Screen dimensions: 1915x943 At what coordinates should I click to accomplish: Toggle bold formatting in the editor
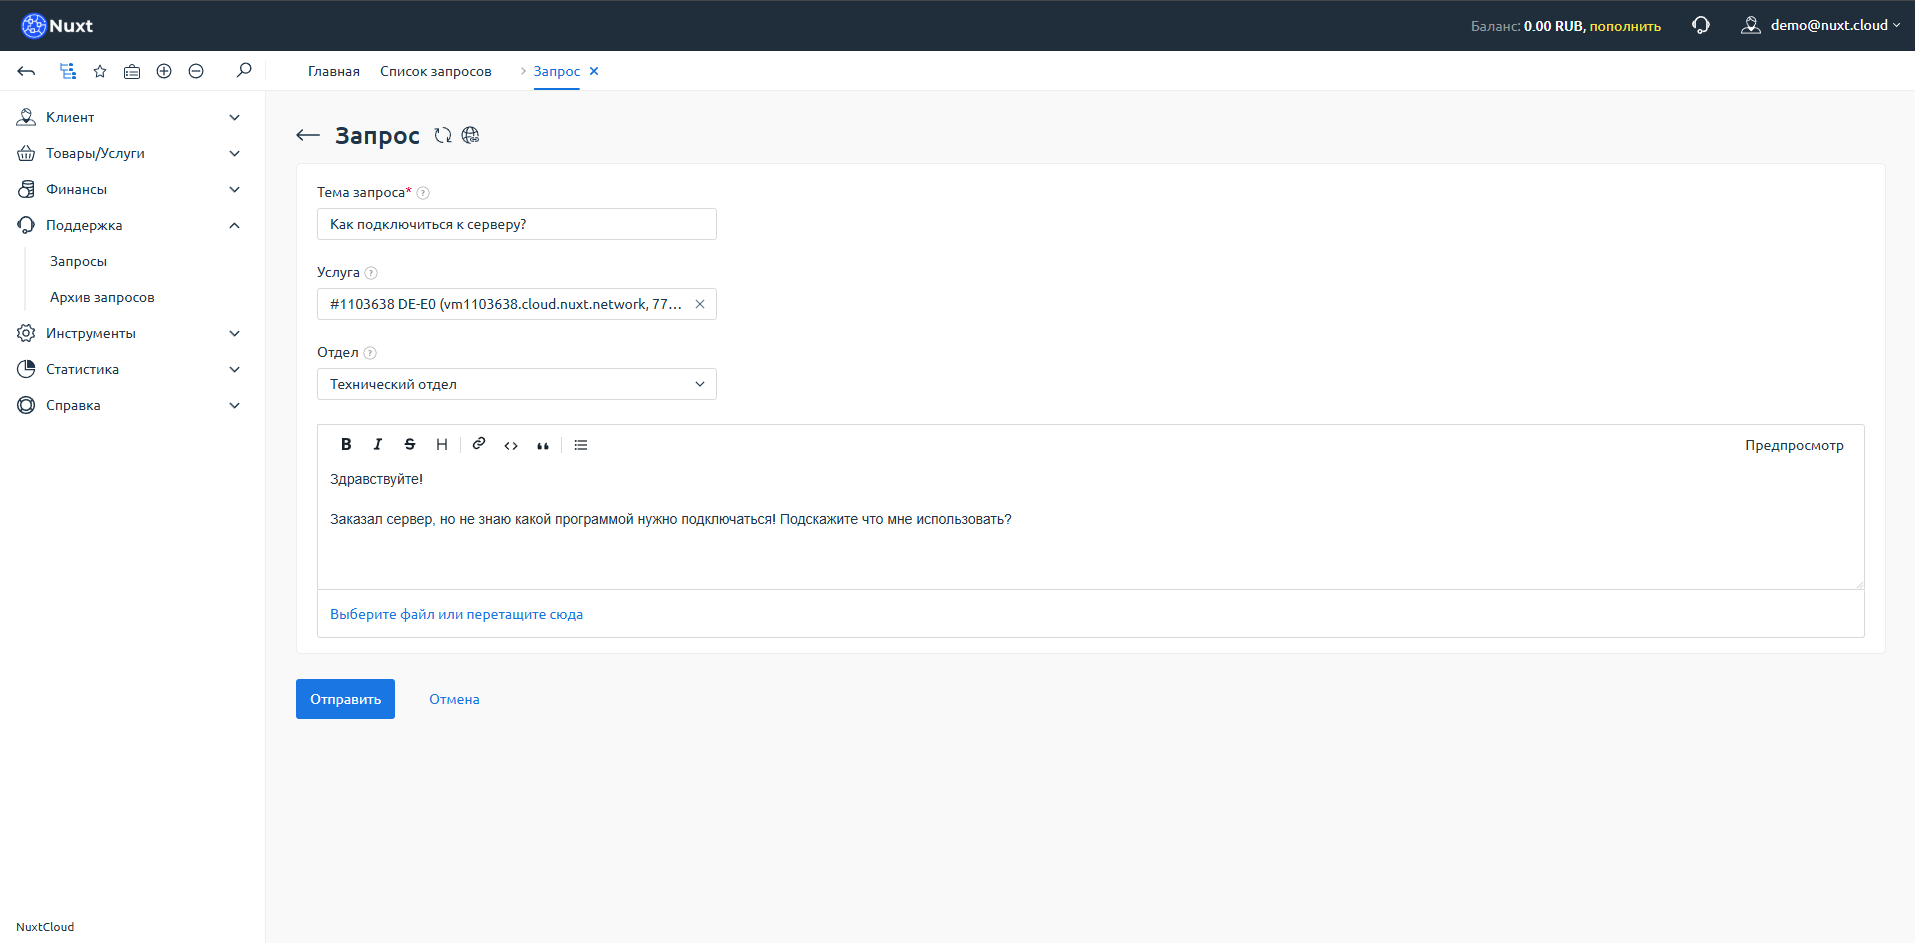pyautogui.click(x=346, y=445)
